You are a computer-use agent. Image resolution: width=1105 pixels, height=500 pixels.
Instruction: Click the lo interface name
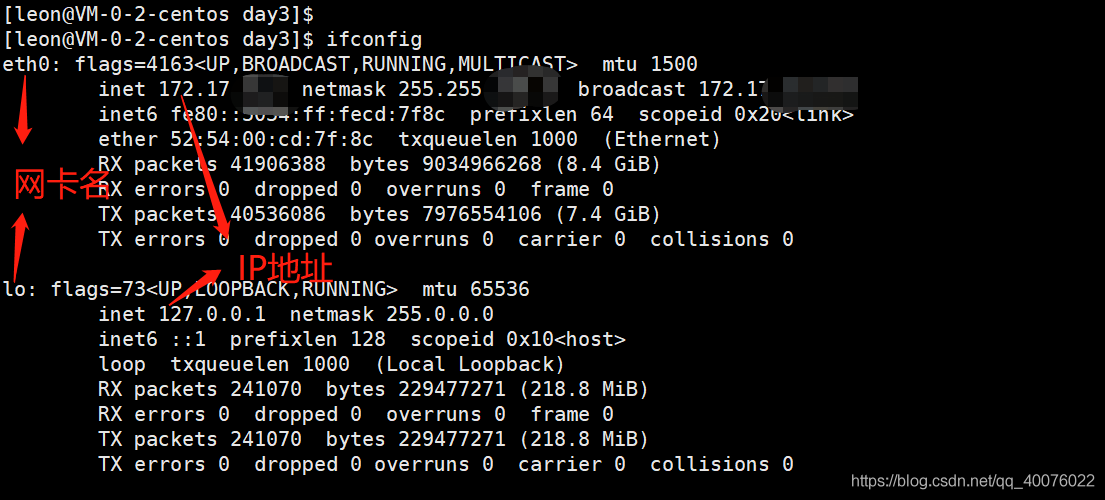click(14, 289)
